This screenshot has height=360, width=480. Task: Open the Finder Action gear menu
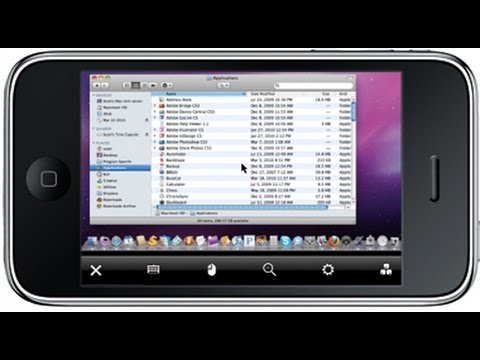(x=166, y=85)
